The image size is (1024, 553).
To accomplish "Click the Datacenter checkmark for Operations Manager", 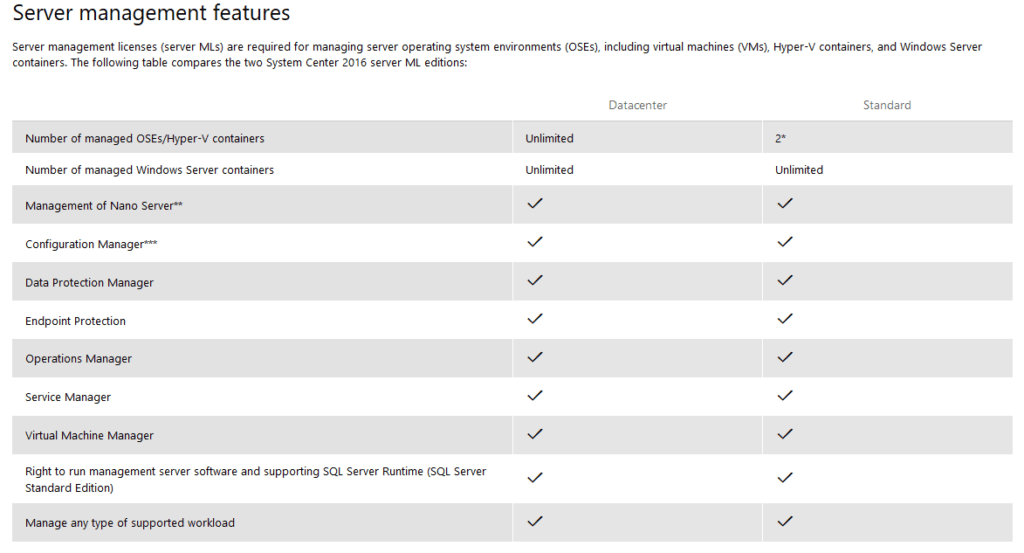I will pos(535,357).
